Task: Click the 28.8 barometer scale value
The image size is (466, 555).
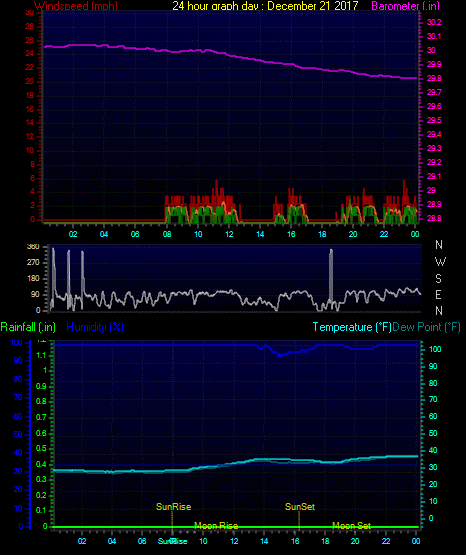Action: (x=434, y=218)
